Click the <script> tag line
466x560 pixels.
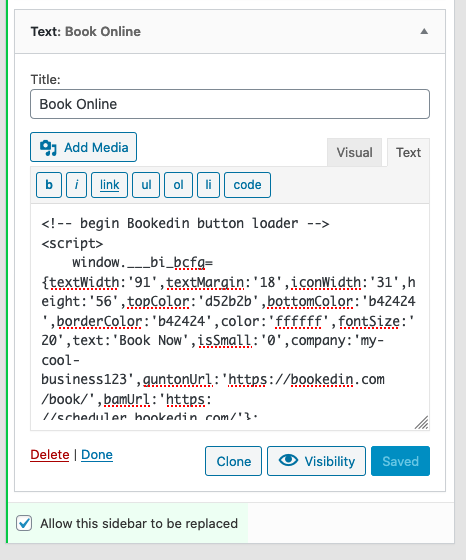(72, 244)
